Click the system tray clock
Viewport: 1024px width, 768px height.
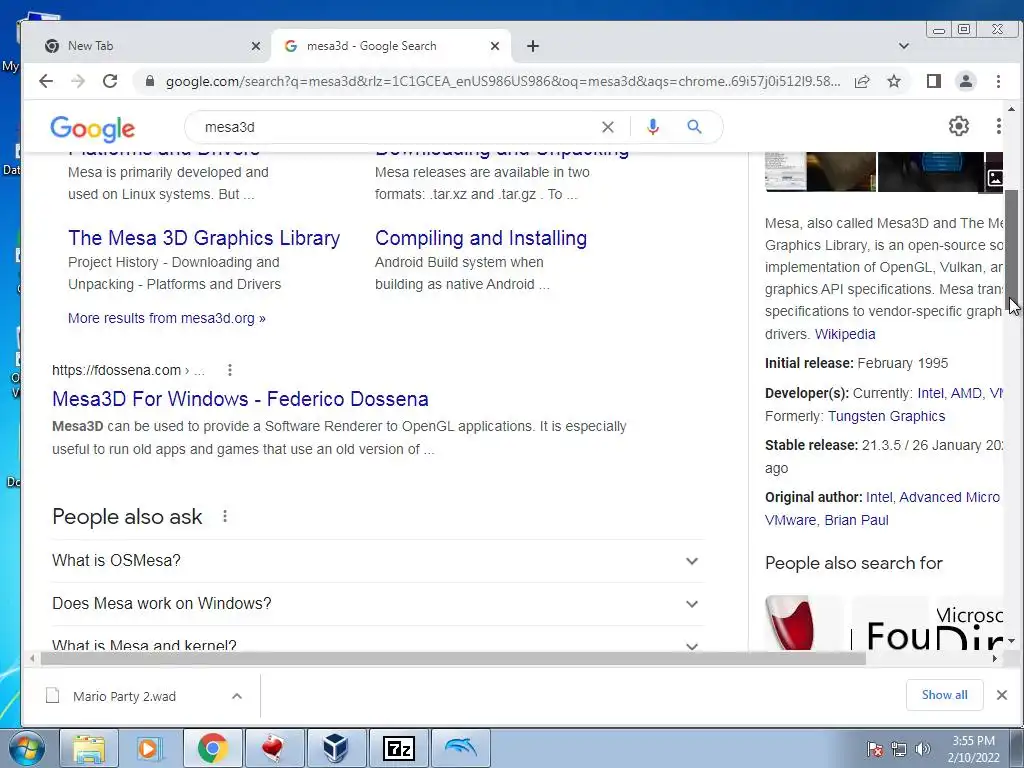pyautogui.click(x=973, y=749)
